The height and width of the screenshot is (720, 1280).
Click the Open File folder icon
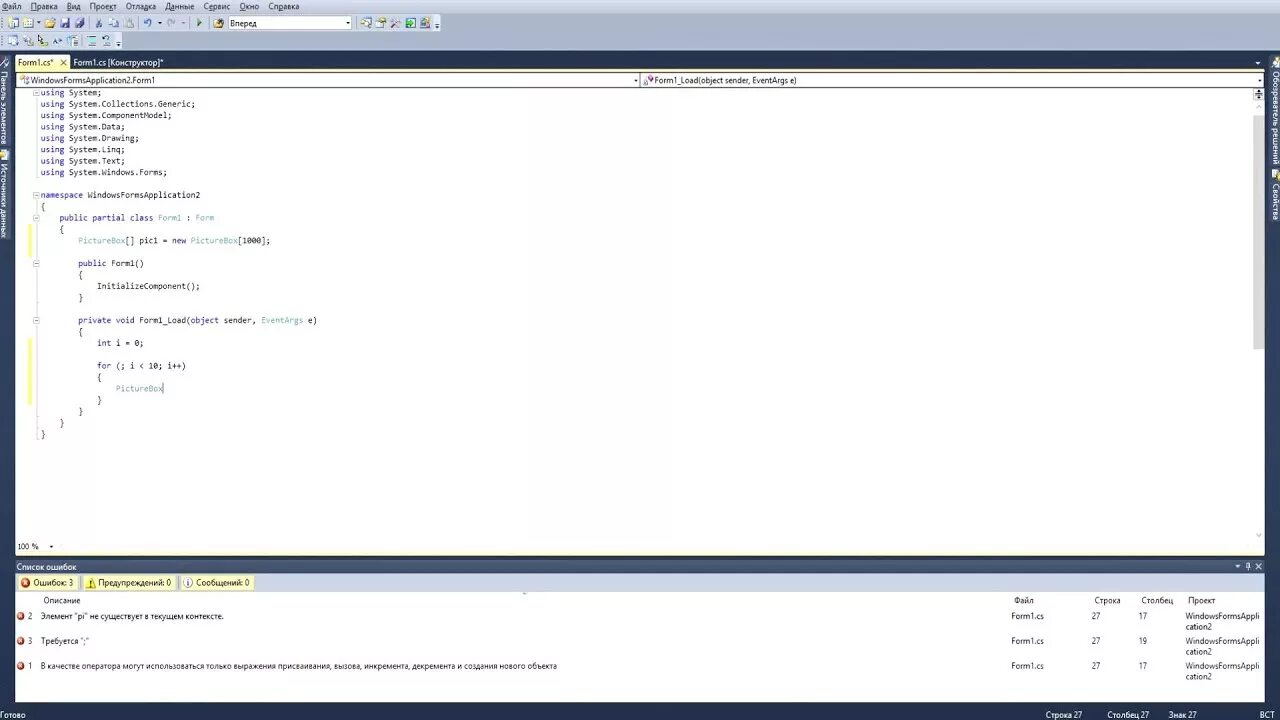(x=49, y=23)
